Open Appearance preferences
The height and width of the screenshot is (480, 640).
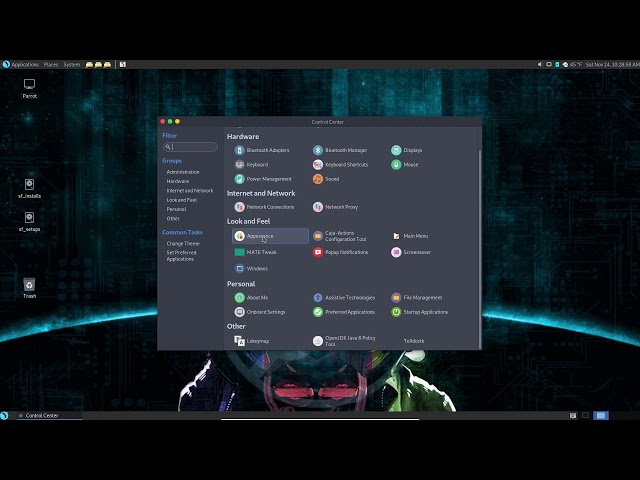point(270,236)
